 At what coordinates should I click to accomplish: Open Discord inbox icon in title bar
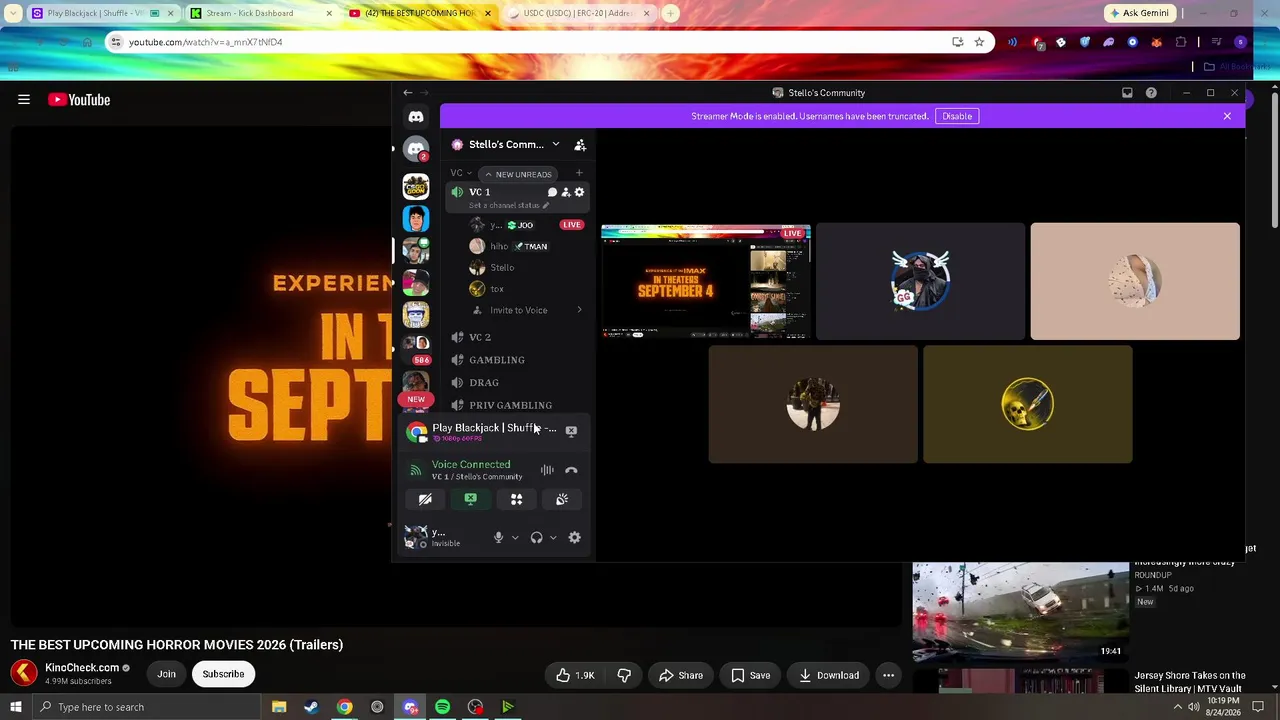point(1127,93)
